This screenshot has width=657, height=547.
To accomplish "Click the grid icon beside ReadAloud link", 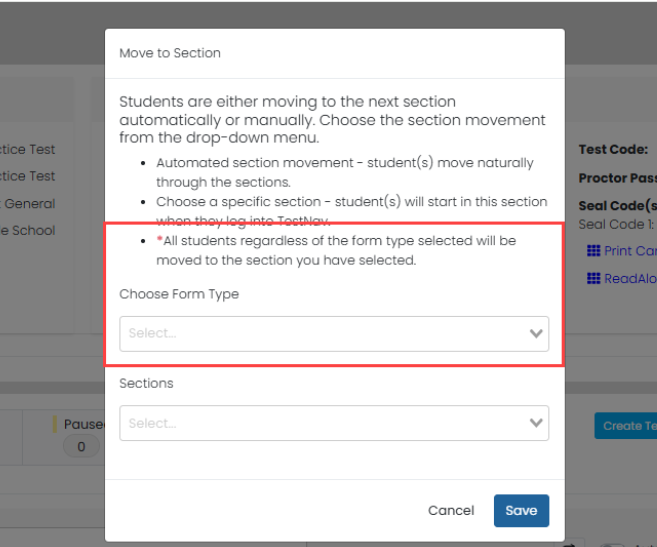I will (x=593, y=278).
